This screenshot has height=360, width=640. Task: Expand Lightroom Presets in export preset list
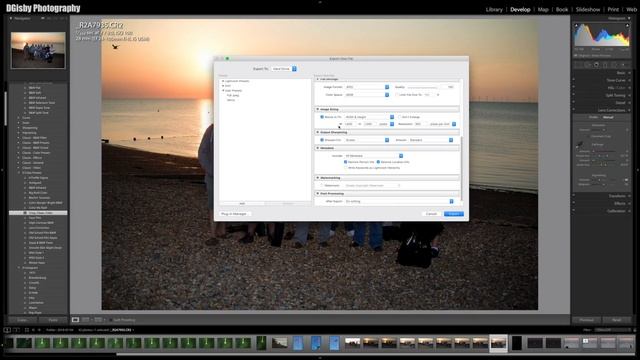click(223, 81)
